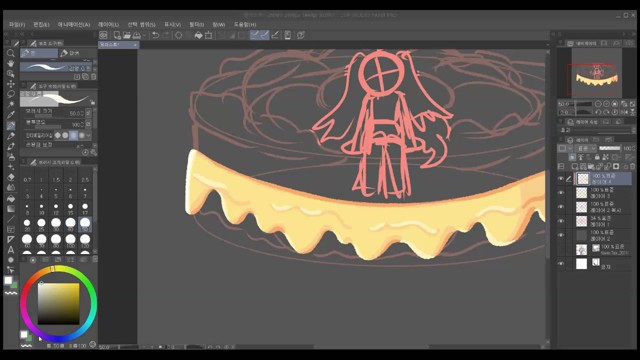The image size is (640, 360).
Task: Pick a color in the color square
Action: [58, 304]
